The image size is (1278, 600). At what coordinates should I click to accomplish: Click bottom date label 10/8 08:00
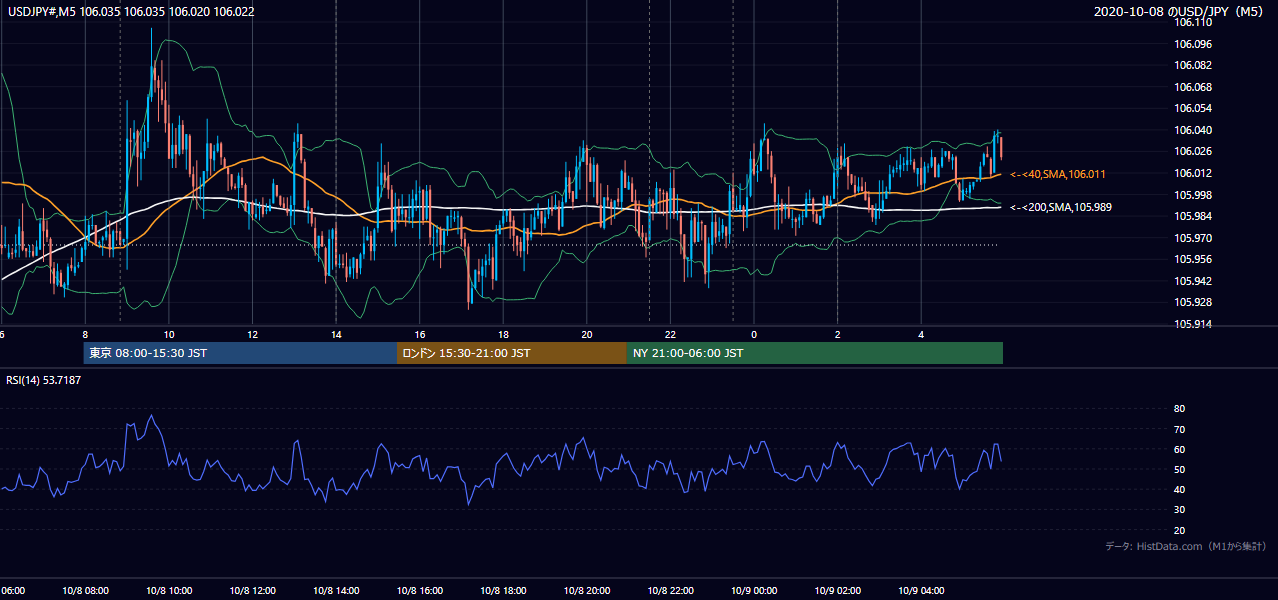85,591
